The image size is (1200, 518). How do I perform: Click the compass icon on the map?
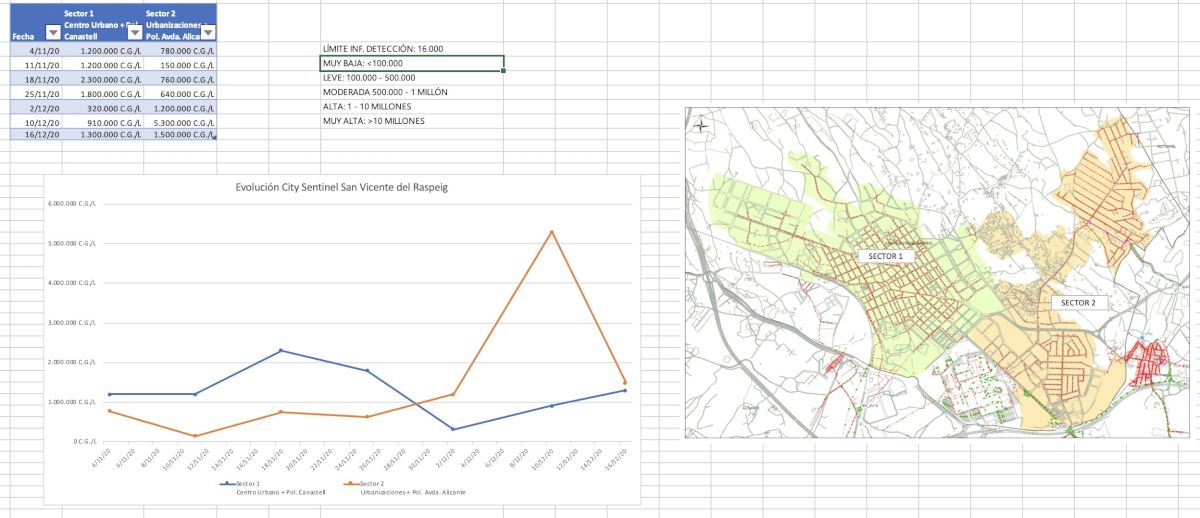pyautogui.click(x=701, y=125)
